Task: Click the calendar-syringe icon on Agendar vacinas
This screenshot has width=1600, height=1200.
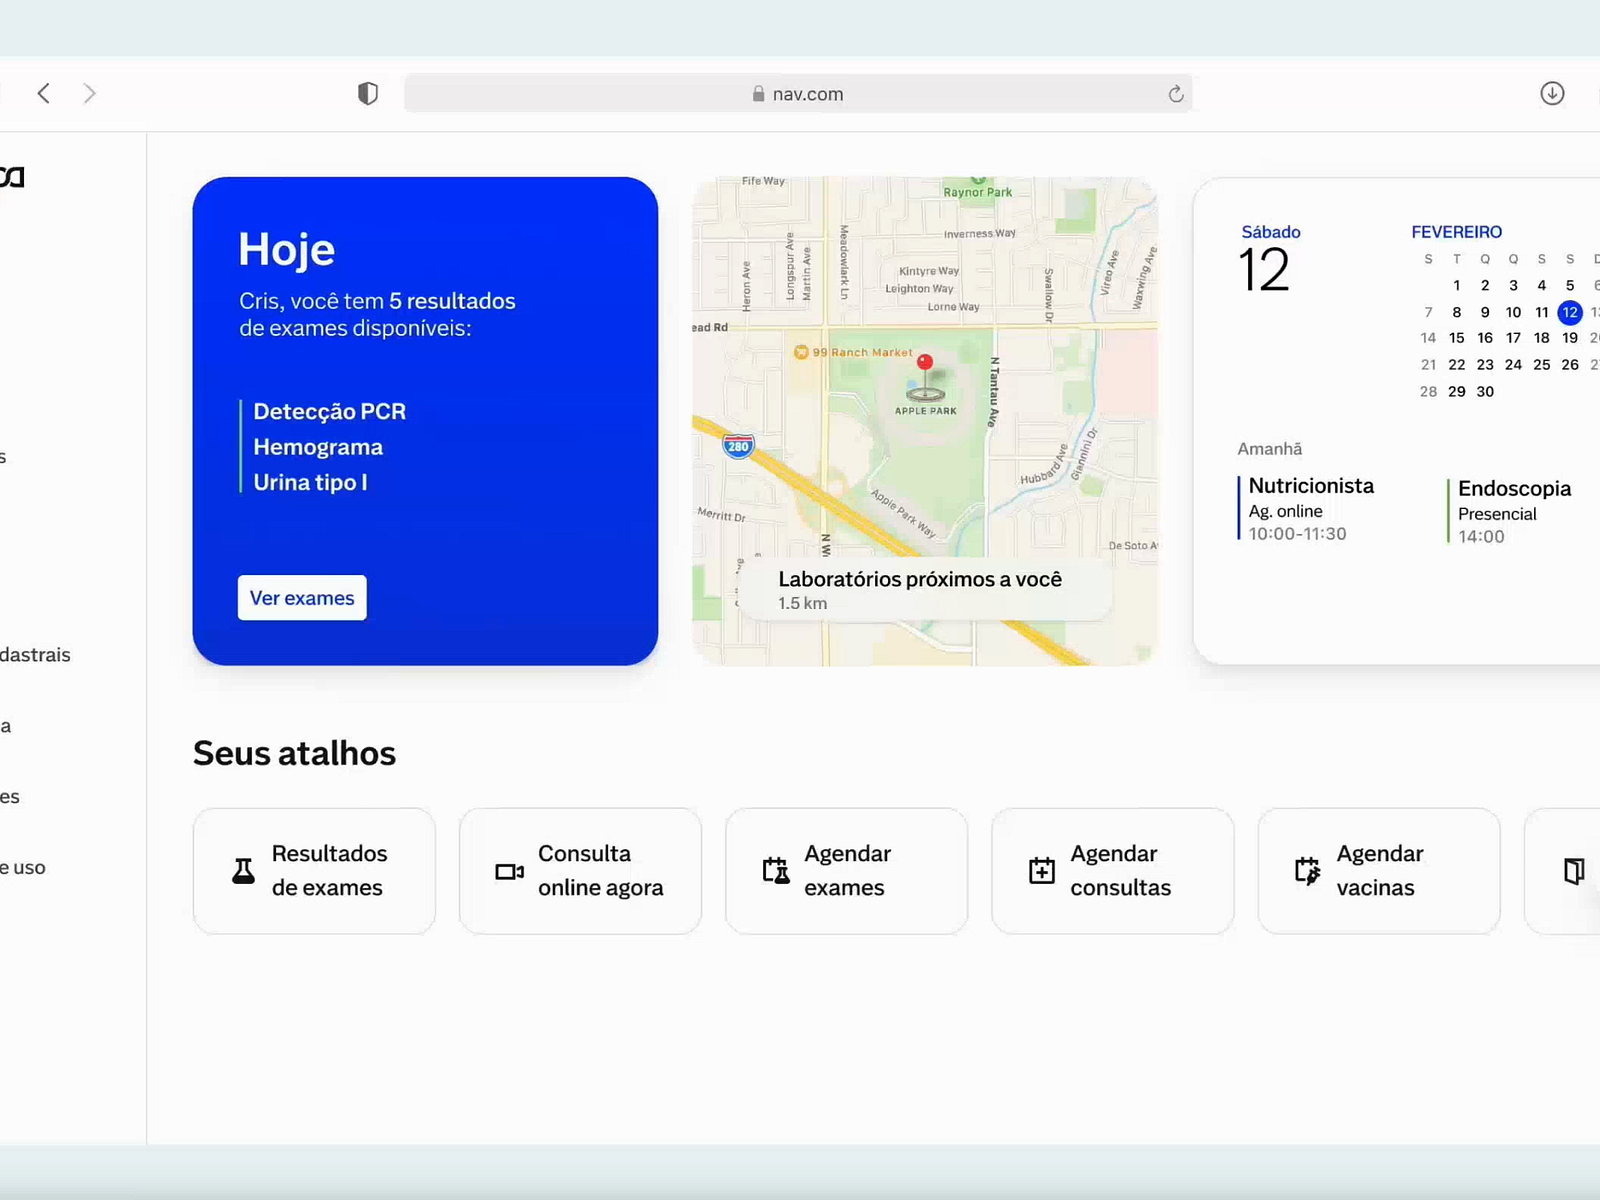Action: pos(1308,871)
